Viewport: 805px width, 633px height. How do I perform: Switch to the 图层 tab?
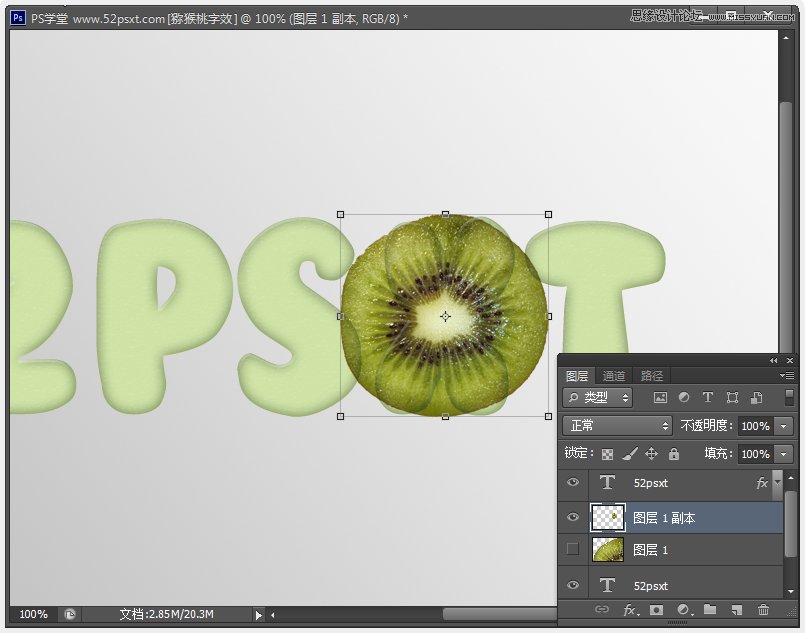coord(577,376)
